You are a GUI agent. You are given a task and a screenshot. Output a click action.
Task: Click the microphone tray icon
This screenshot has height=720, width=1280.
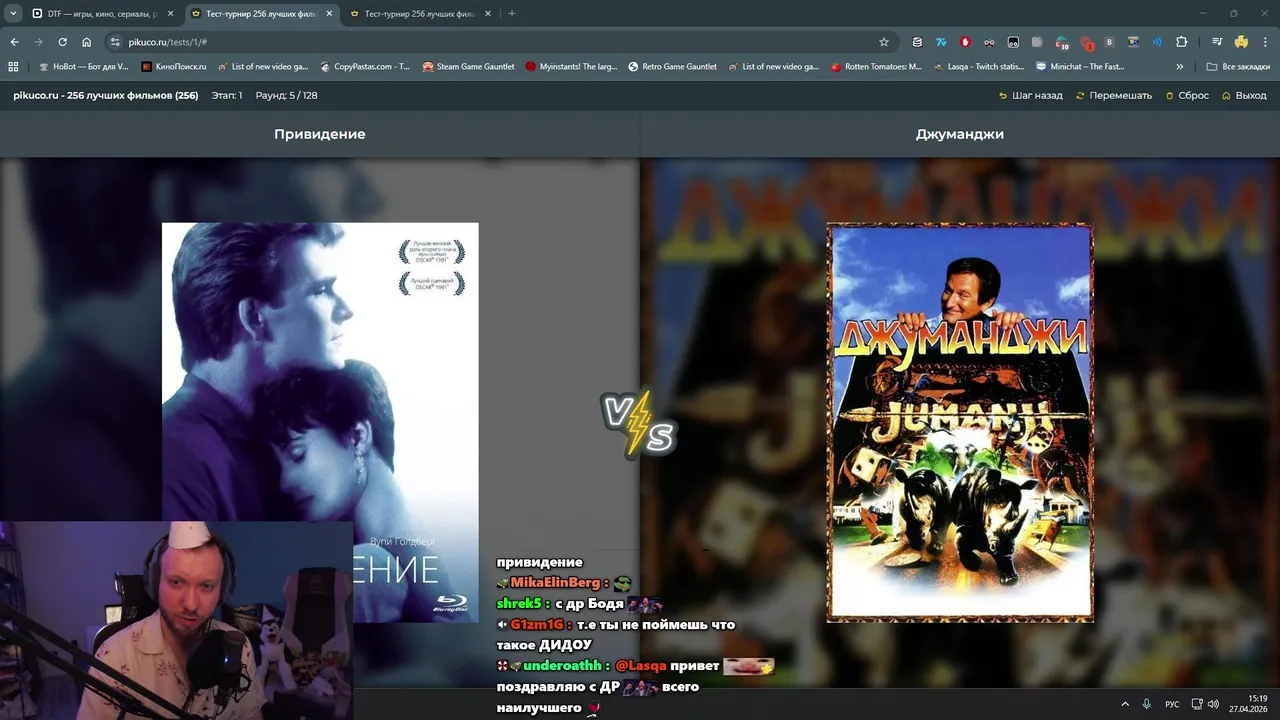(1147, 704)
